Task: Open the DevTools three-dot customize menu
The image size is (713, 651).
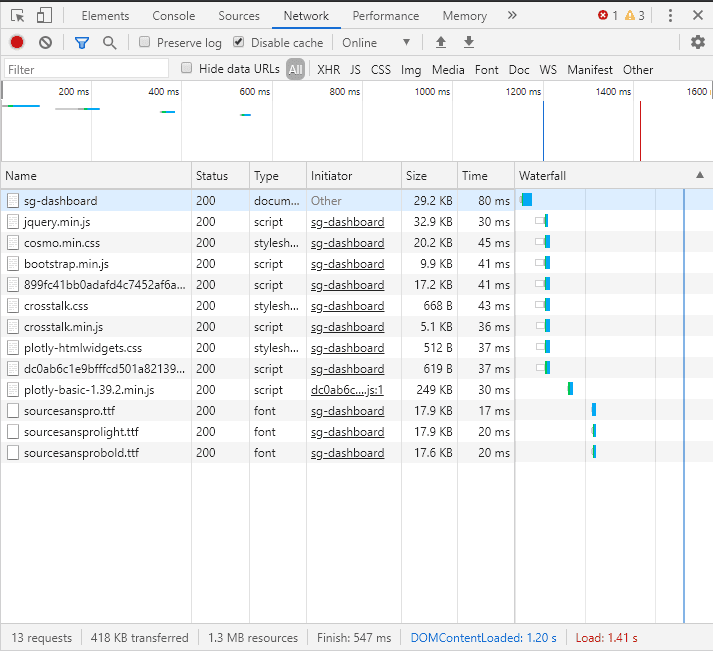Action: (x=669, y=16)
